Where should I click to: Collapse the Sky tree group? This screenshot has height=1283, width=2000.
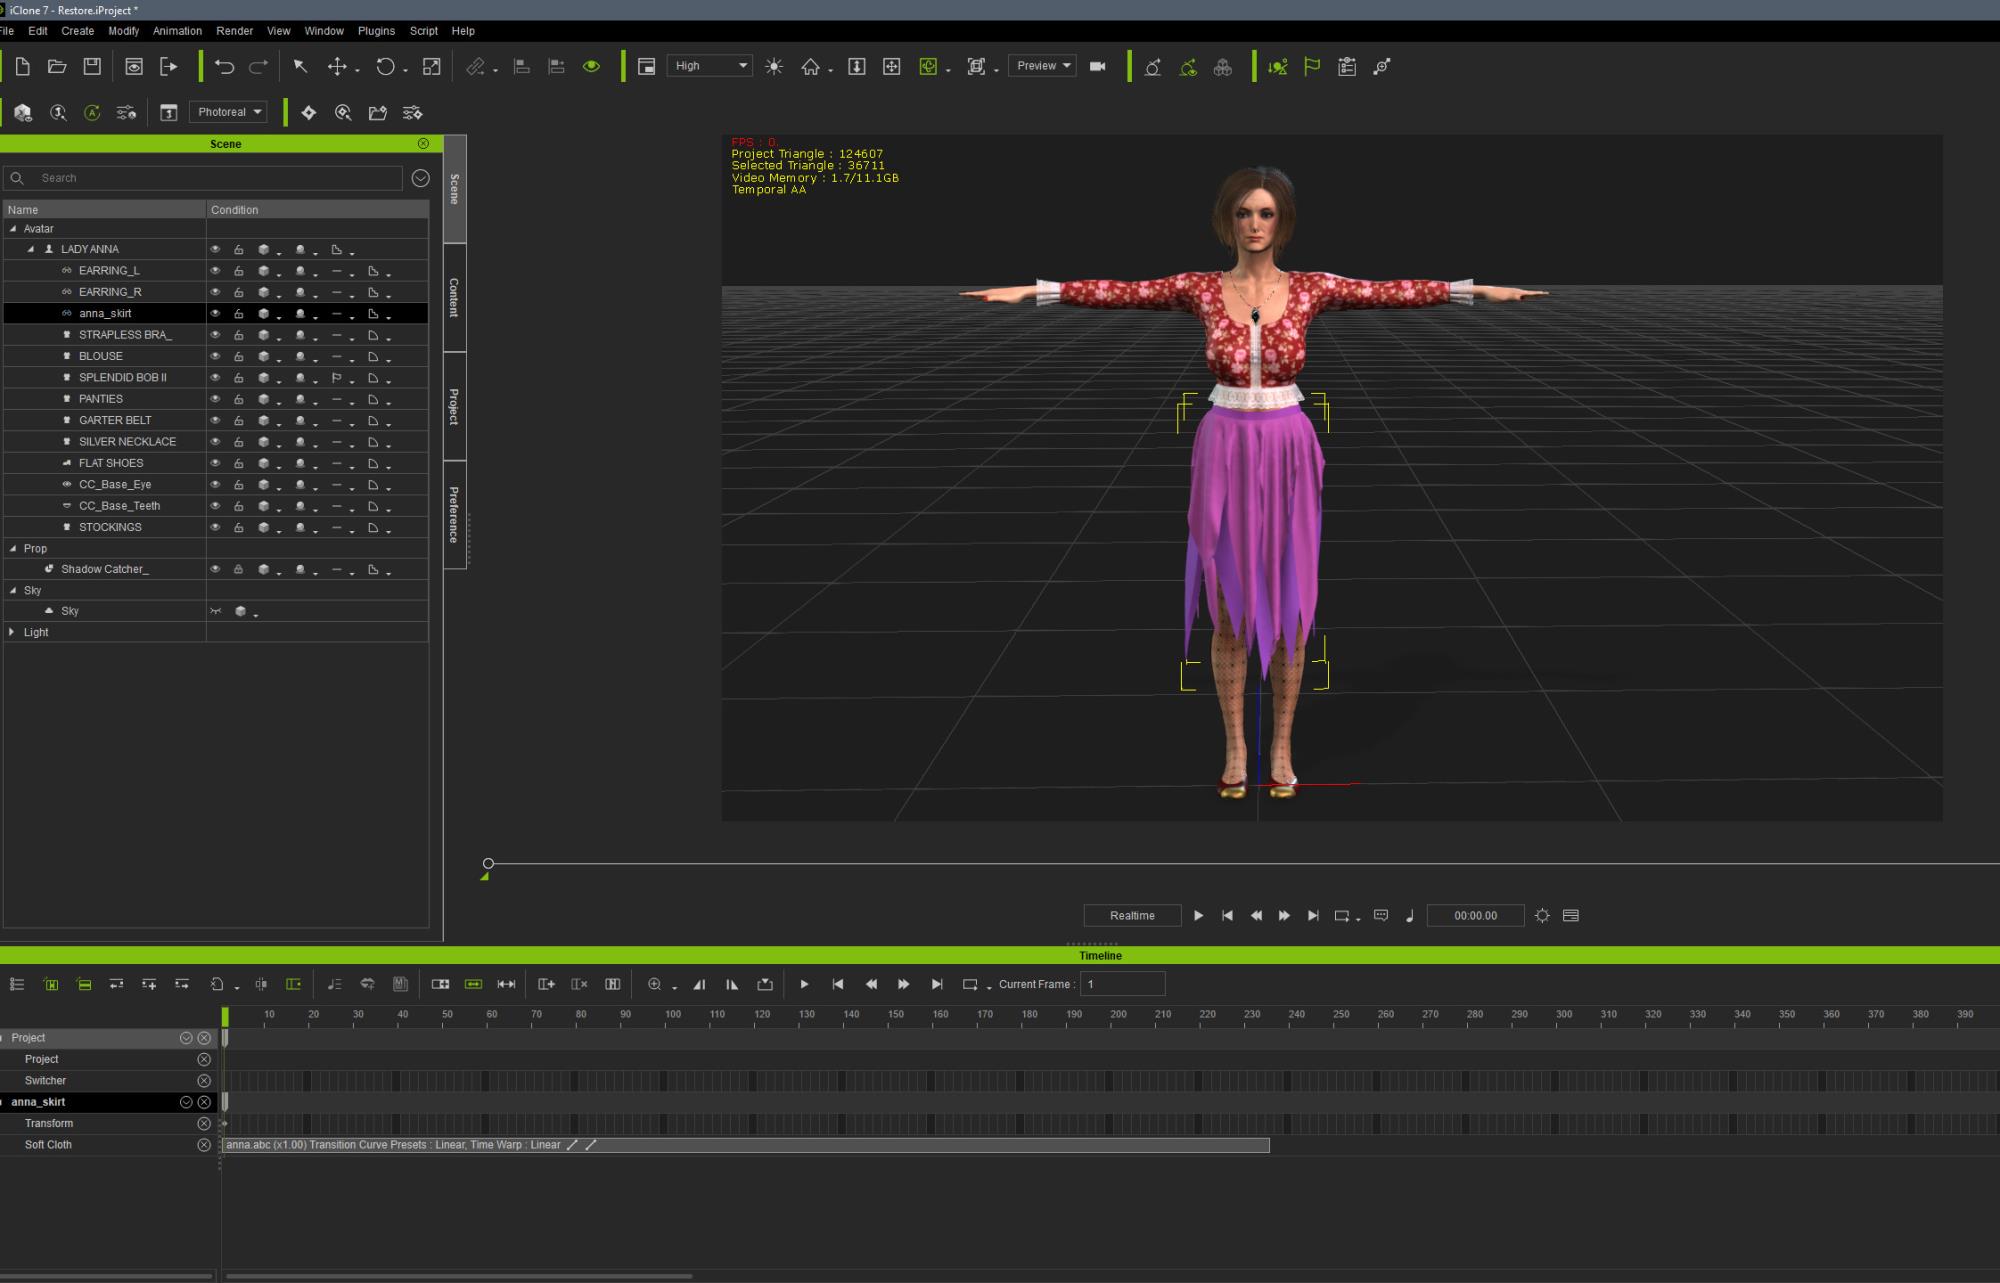click(13, 590)
